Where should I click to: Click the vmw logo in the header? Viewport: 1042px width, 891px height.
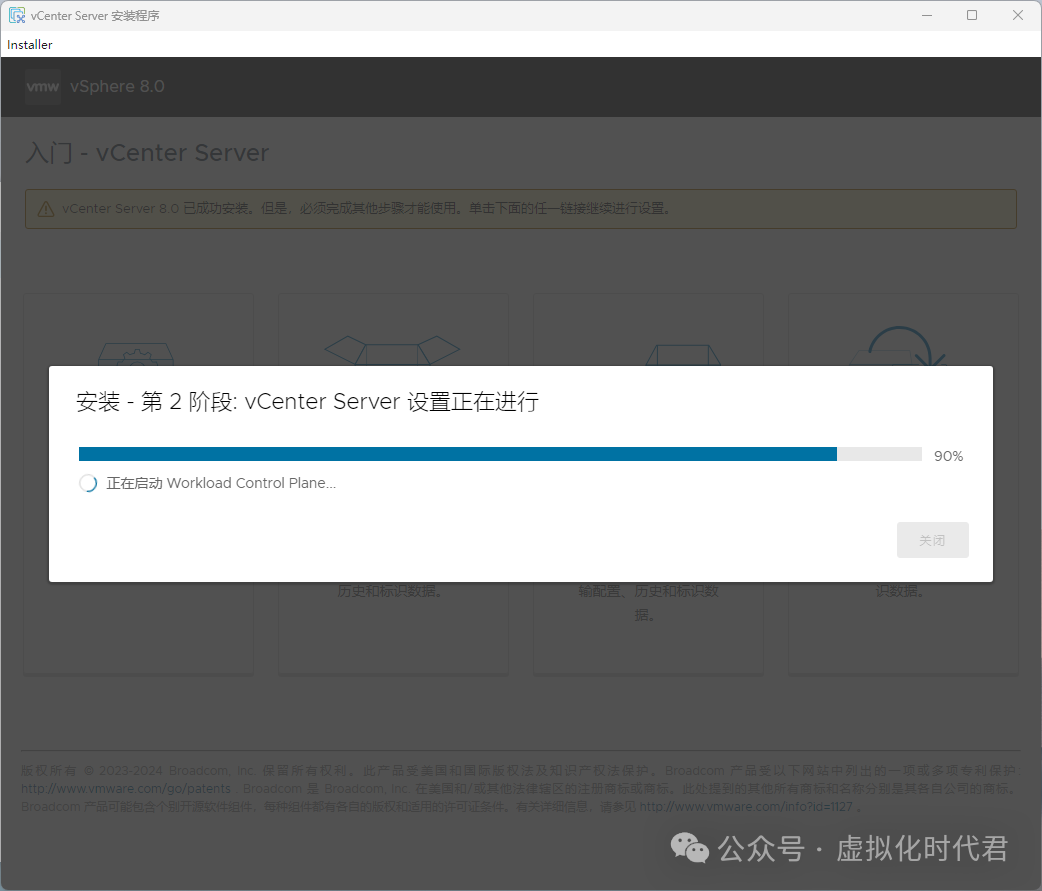click(x=43, y=86)
